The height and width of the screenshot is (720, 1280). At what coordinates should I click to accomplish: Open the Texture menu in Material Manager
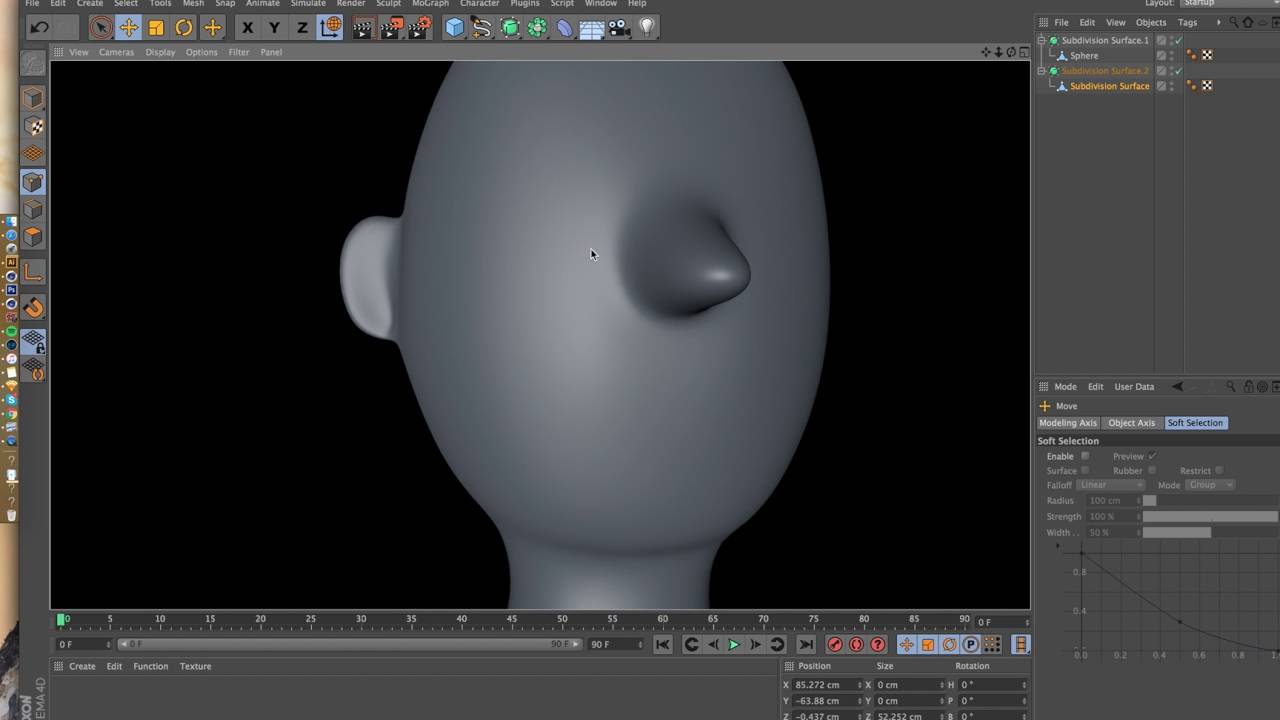click(x=195, y=666)
